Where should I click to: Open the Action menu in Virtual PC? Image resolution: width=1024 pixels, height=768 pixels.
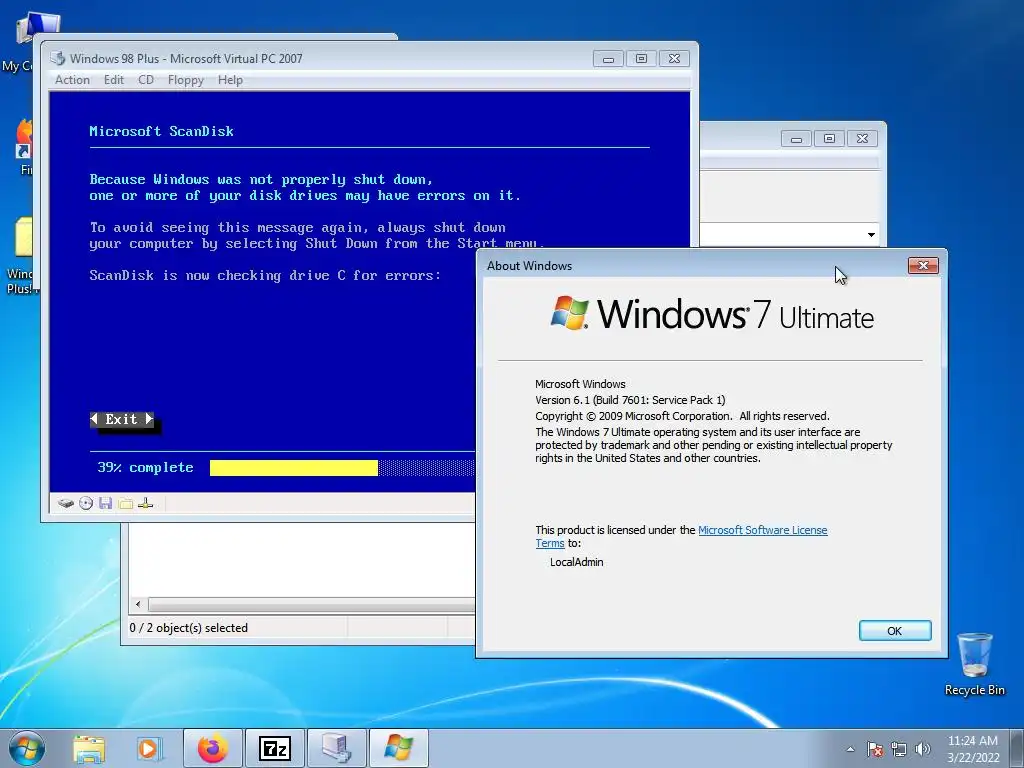72,80
